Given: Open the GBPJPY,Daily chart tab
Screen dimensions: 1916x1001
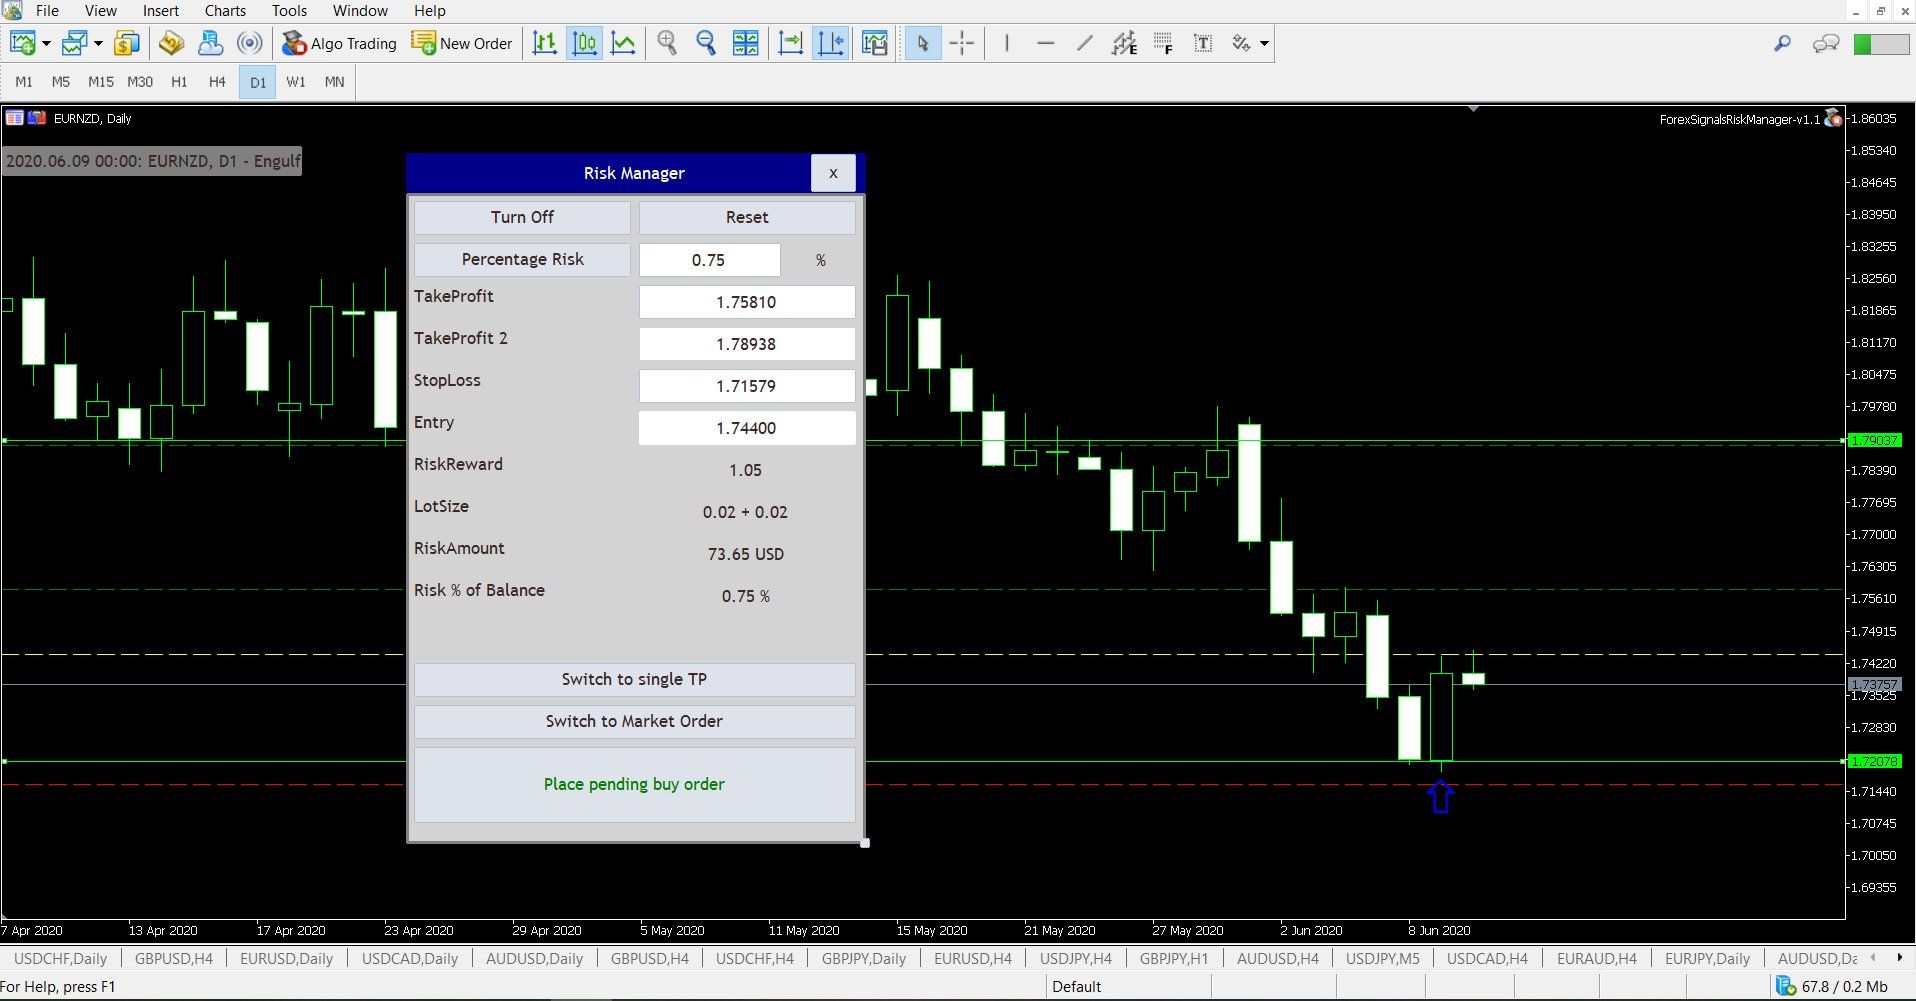Looking at the screenshot, I should 864,958.
